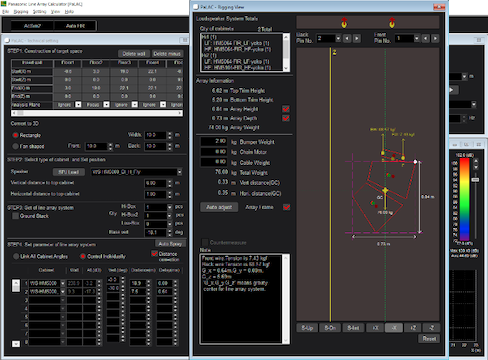Select Rectangle shape option
The height and width of the screenshot is (360, 488).
point(15,135)
